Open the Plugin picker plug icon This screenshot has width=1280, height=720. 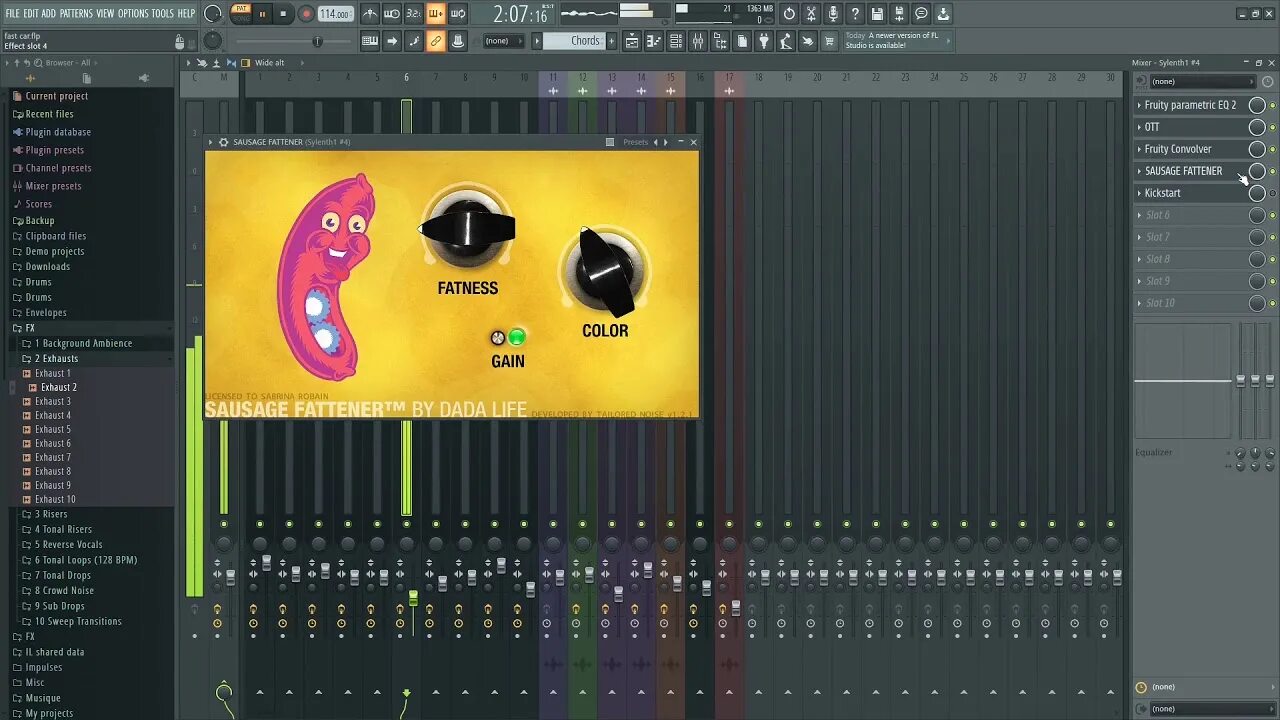point(763,41)
